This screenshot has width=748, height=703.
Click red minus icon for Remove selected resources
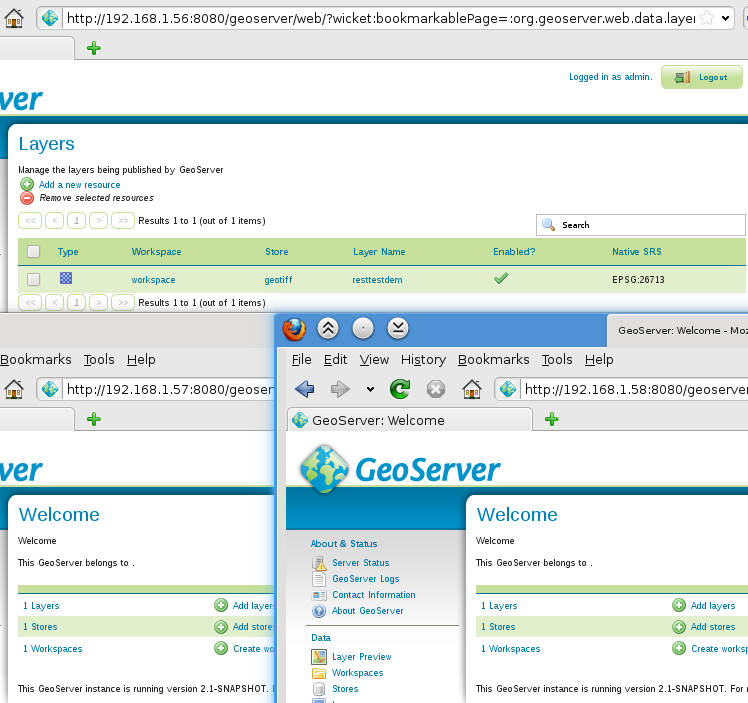point(27,197)
